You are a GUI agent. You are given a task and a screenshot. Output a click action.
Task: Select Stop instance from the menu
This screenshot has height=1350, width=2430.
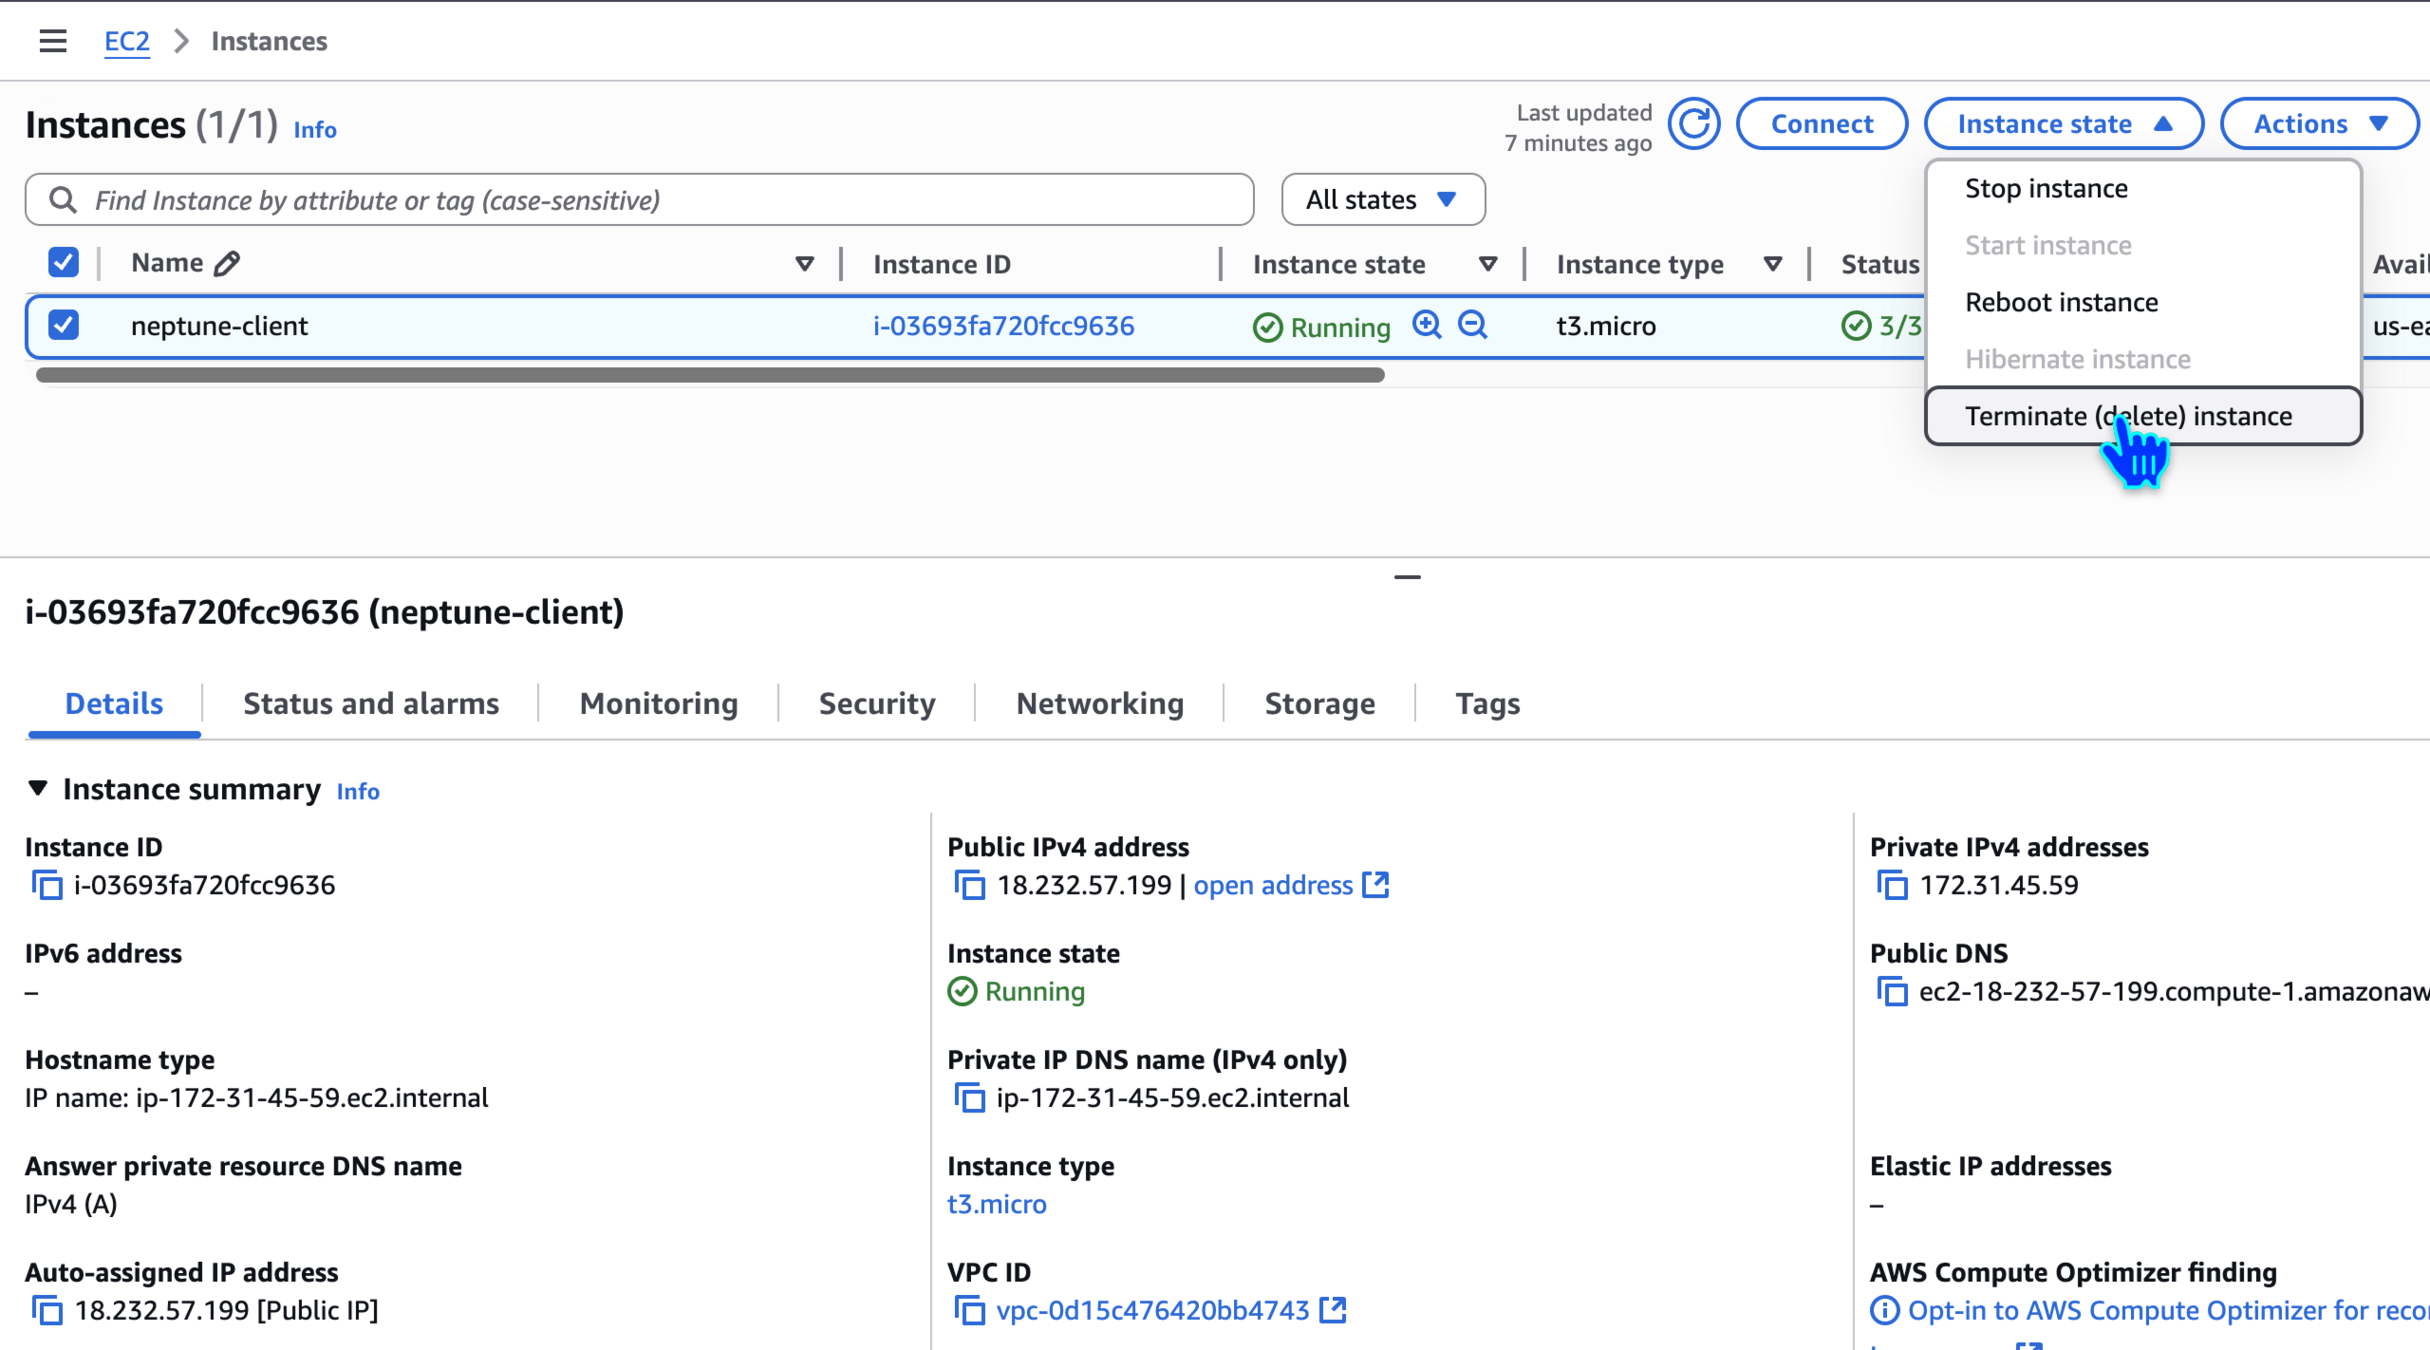(x=2045, y=189)
